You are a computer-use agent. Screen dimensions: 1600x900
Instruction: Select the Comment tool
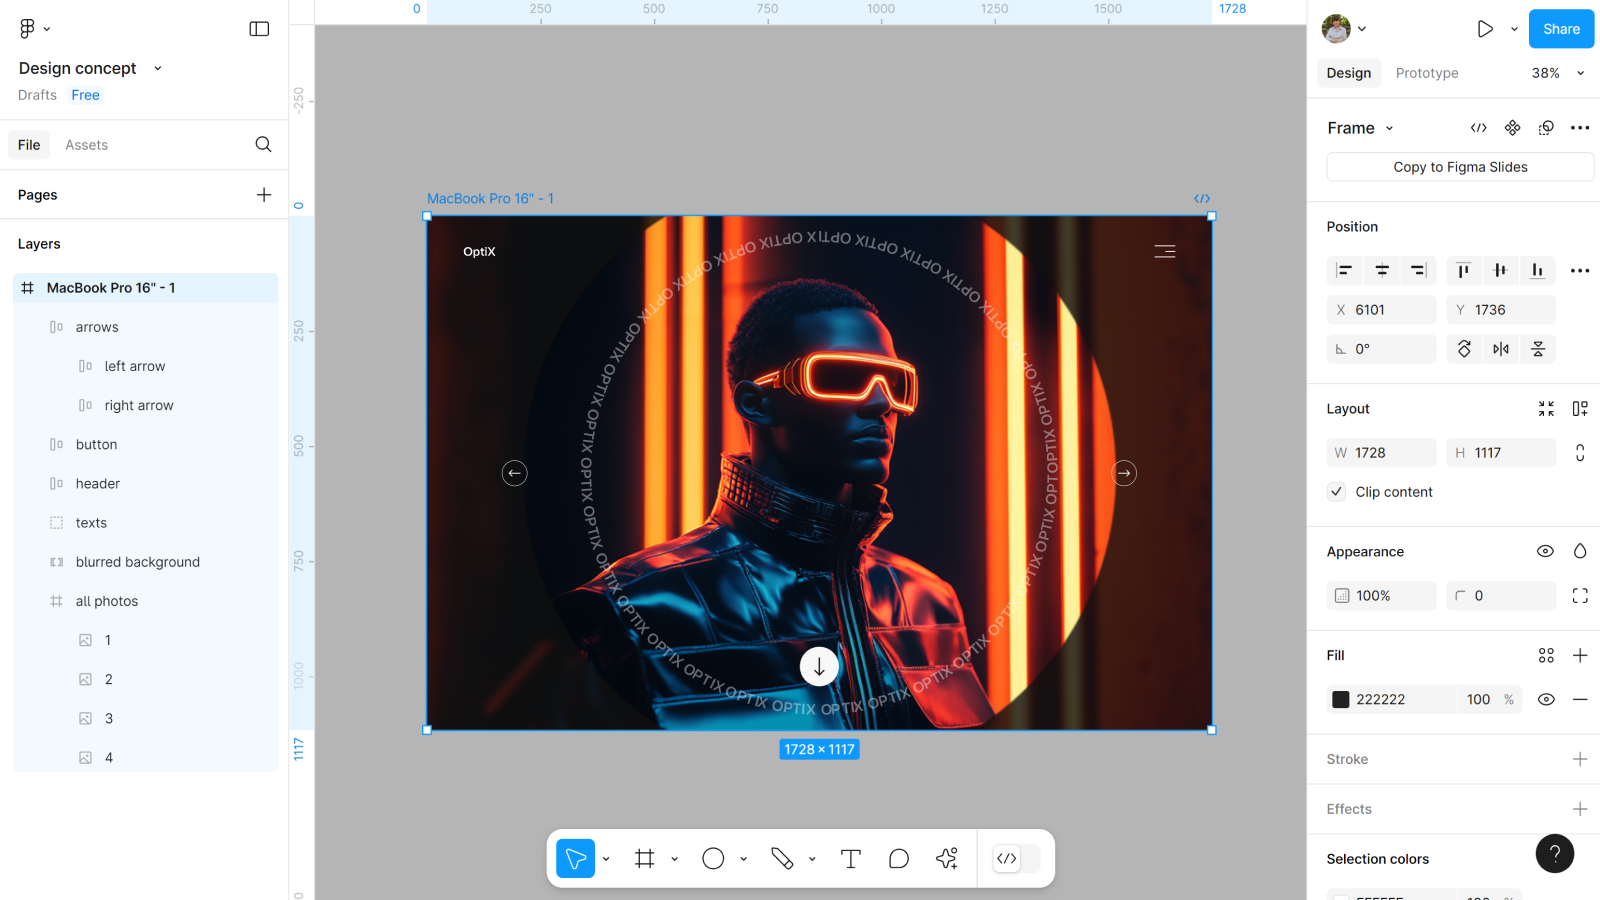898,859
